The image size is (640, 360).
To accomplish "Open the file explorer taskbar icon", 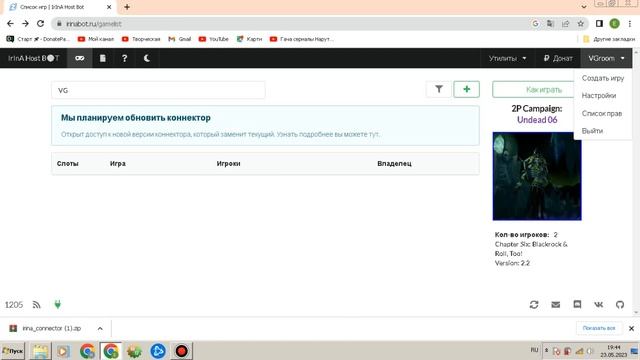I will [40, 351].
